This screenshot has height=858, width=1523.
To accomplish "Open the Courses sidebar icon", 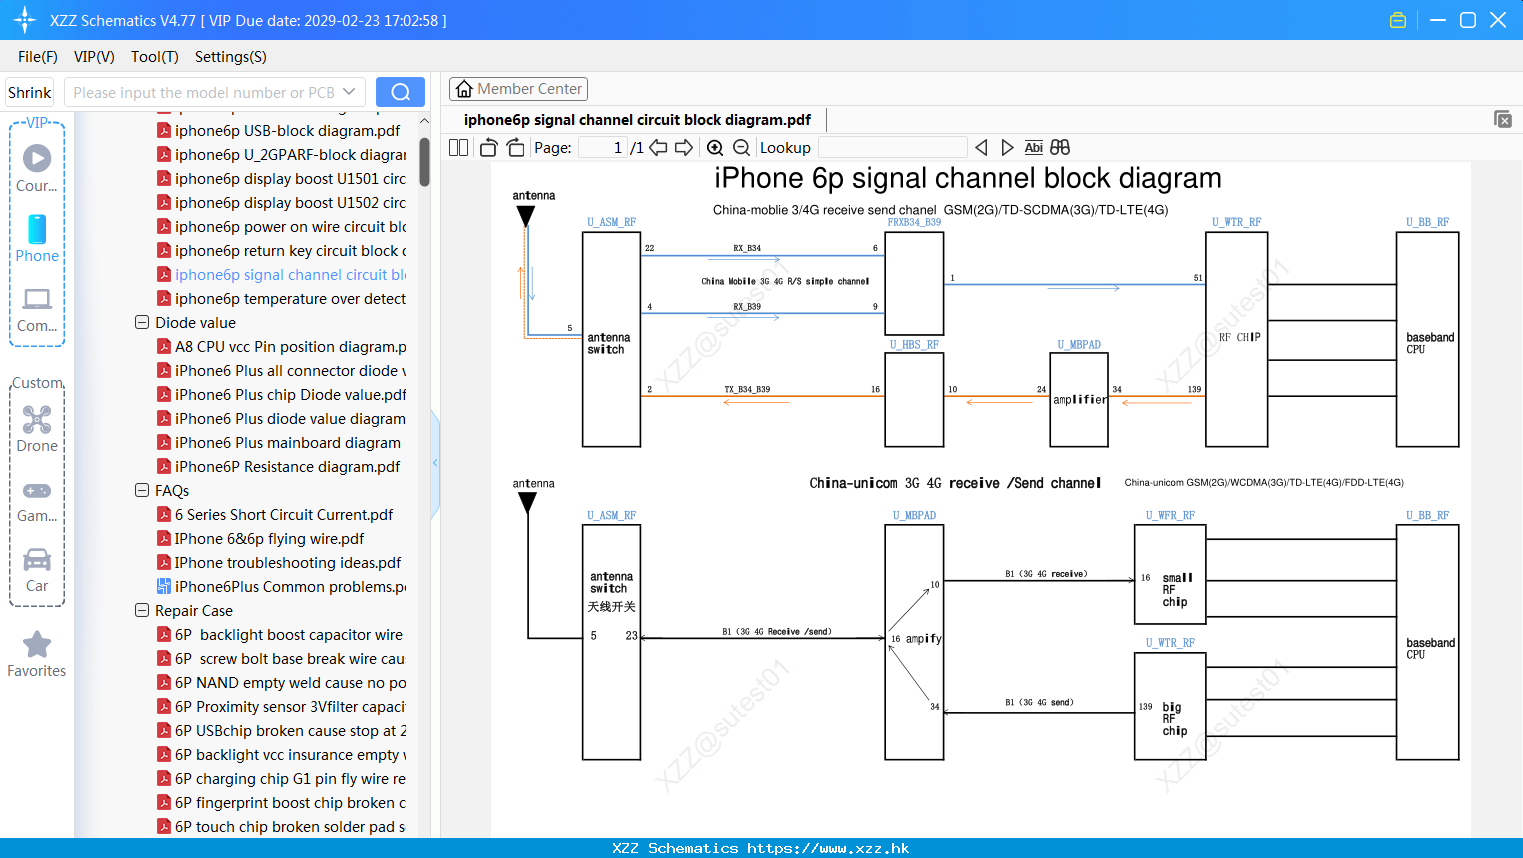I will [37, 168].
